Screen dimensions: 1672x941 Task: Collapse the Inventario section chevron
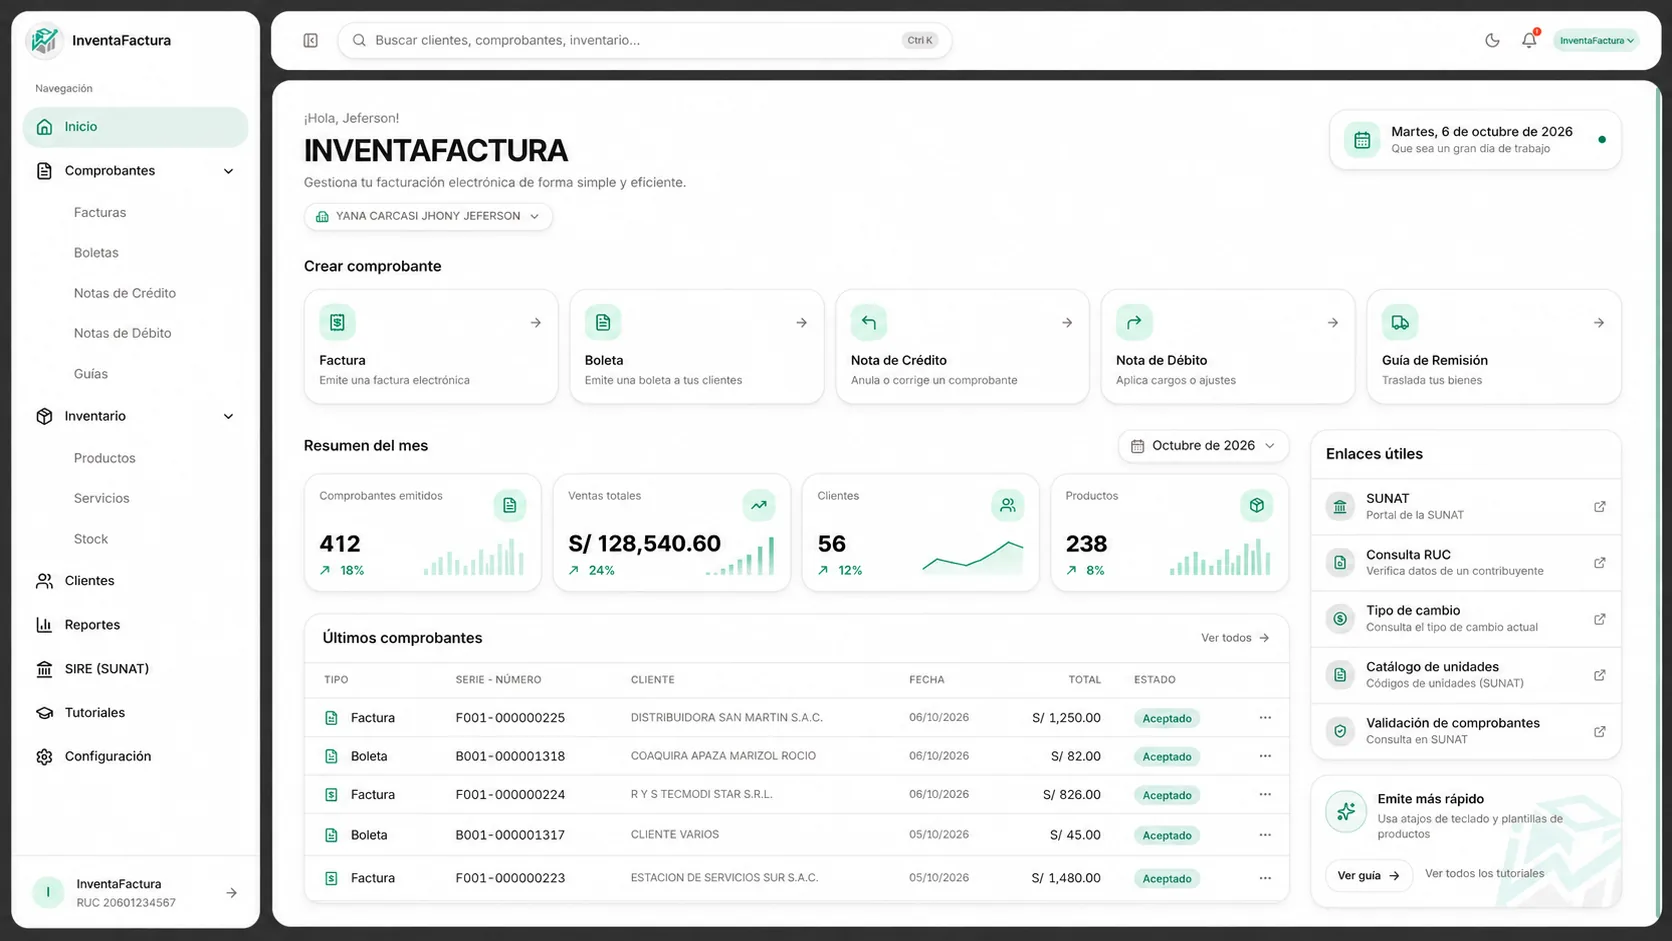click(x=228, y=416)
